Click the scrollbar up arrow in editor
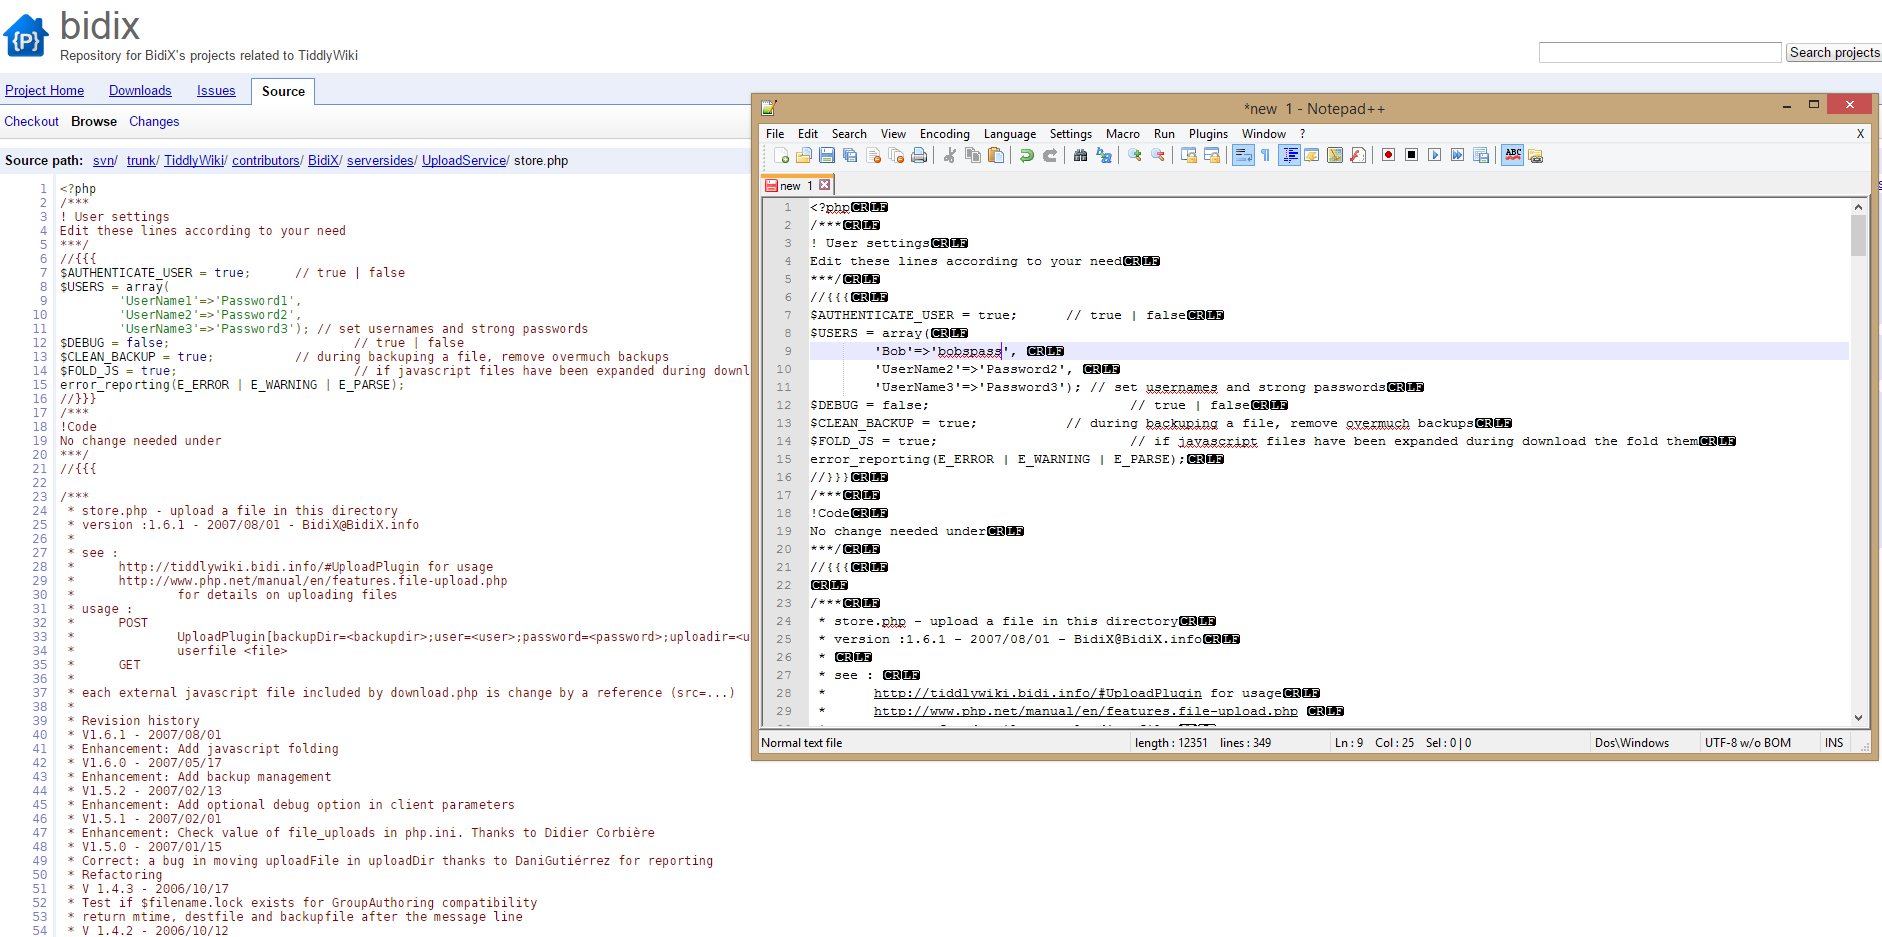 (1858, 207)
